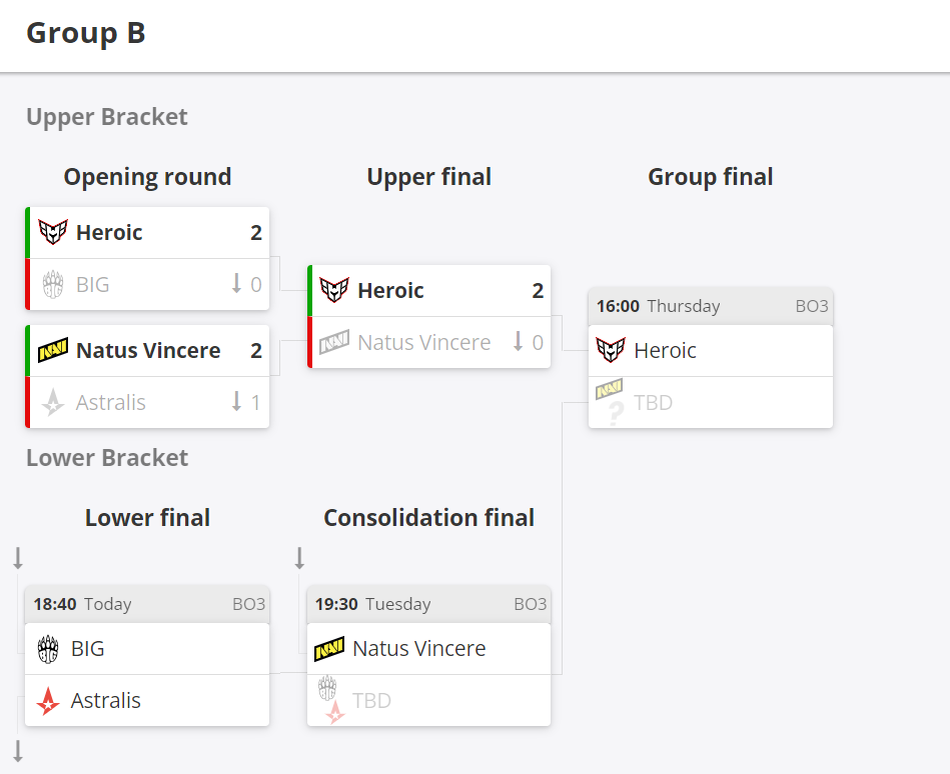The width and height of the screenshot is (950, 774).
Task: Click BIG logo in Lower final match
Action: coord(48,649)
